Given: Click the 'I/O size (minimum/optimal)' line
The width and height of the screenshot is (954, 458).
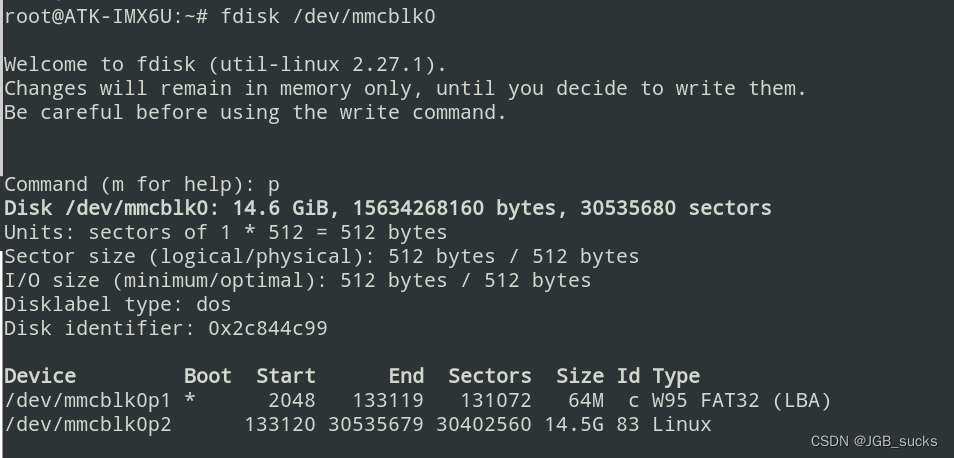Looking at the screenshot, I should pos(298,280).
